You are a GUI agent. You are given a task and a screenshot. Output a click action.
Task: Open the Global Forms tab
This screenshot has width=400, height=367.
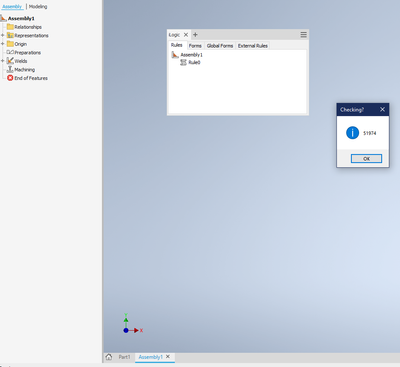click(x=220, y=46)
